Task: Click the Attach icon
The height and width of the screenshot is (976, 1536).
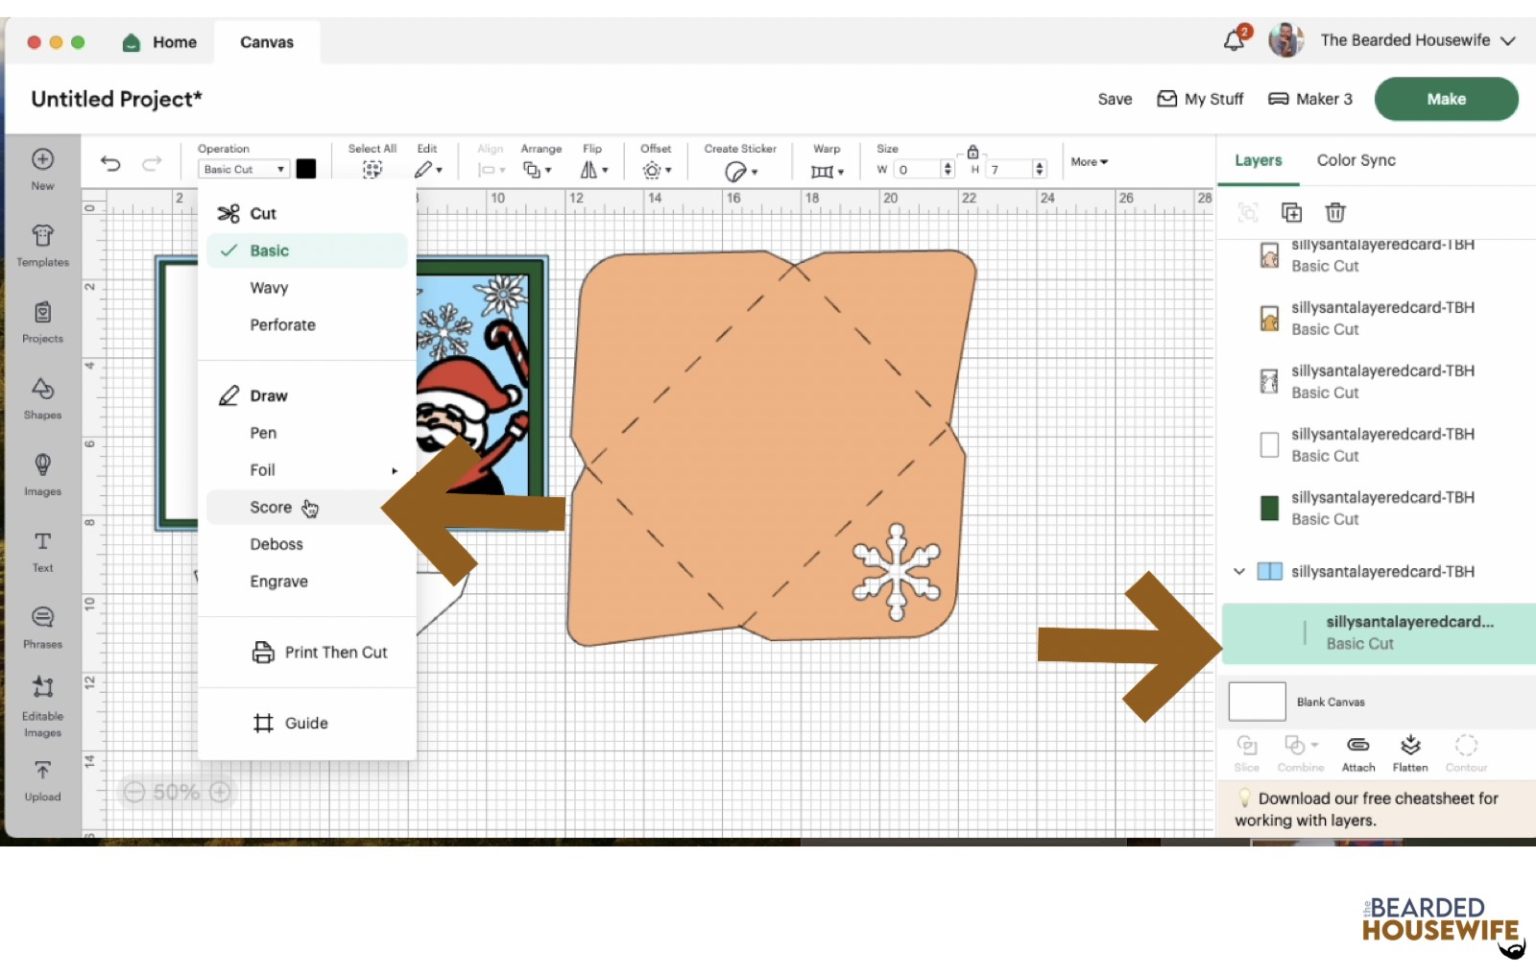Action: (1358, 746)
